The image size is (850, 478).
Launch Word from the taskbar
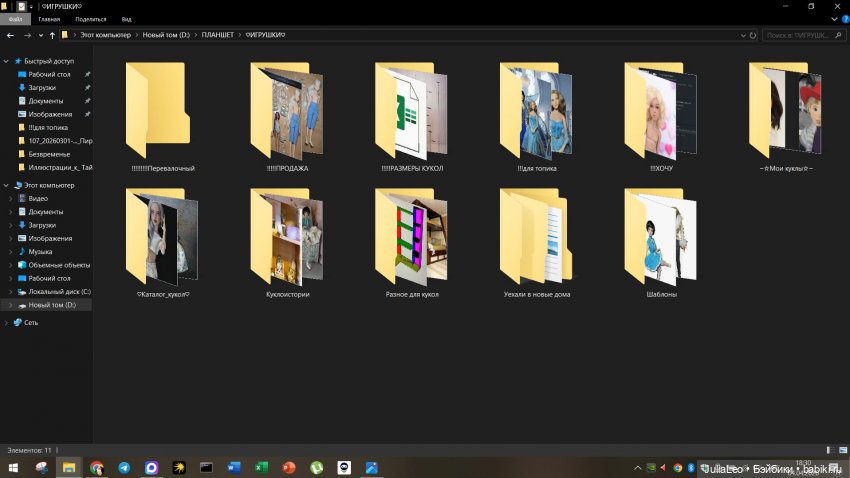[x=234, y=467]
